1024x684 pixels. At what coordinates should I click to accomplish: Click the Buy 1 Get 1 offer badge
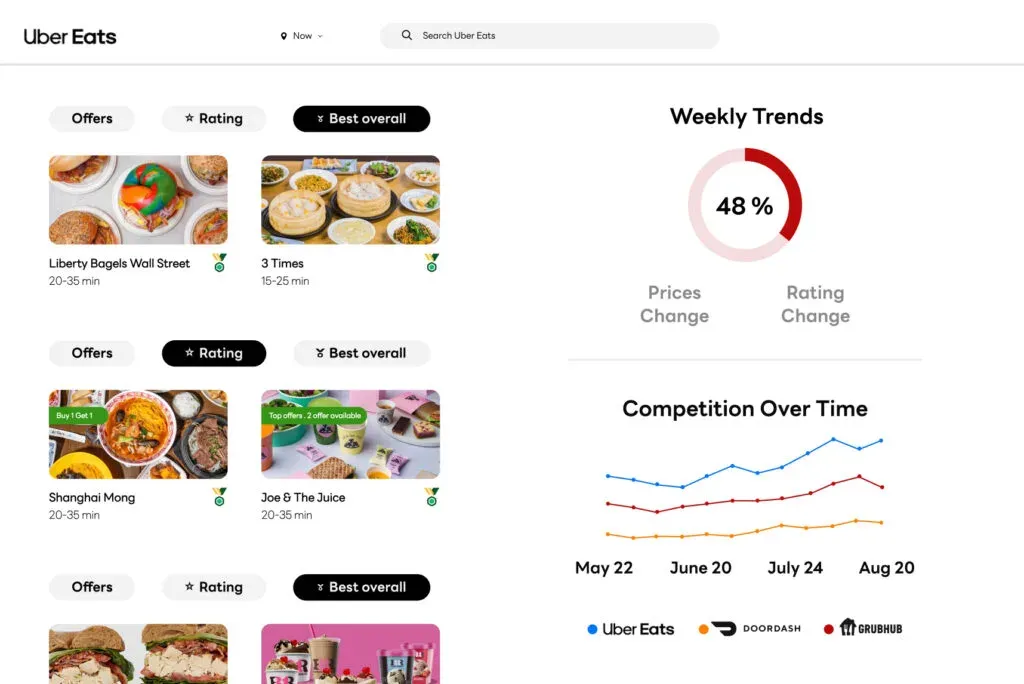[x=75, y=415]
